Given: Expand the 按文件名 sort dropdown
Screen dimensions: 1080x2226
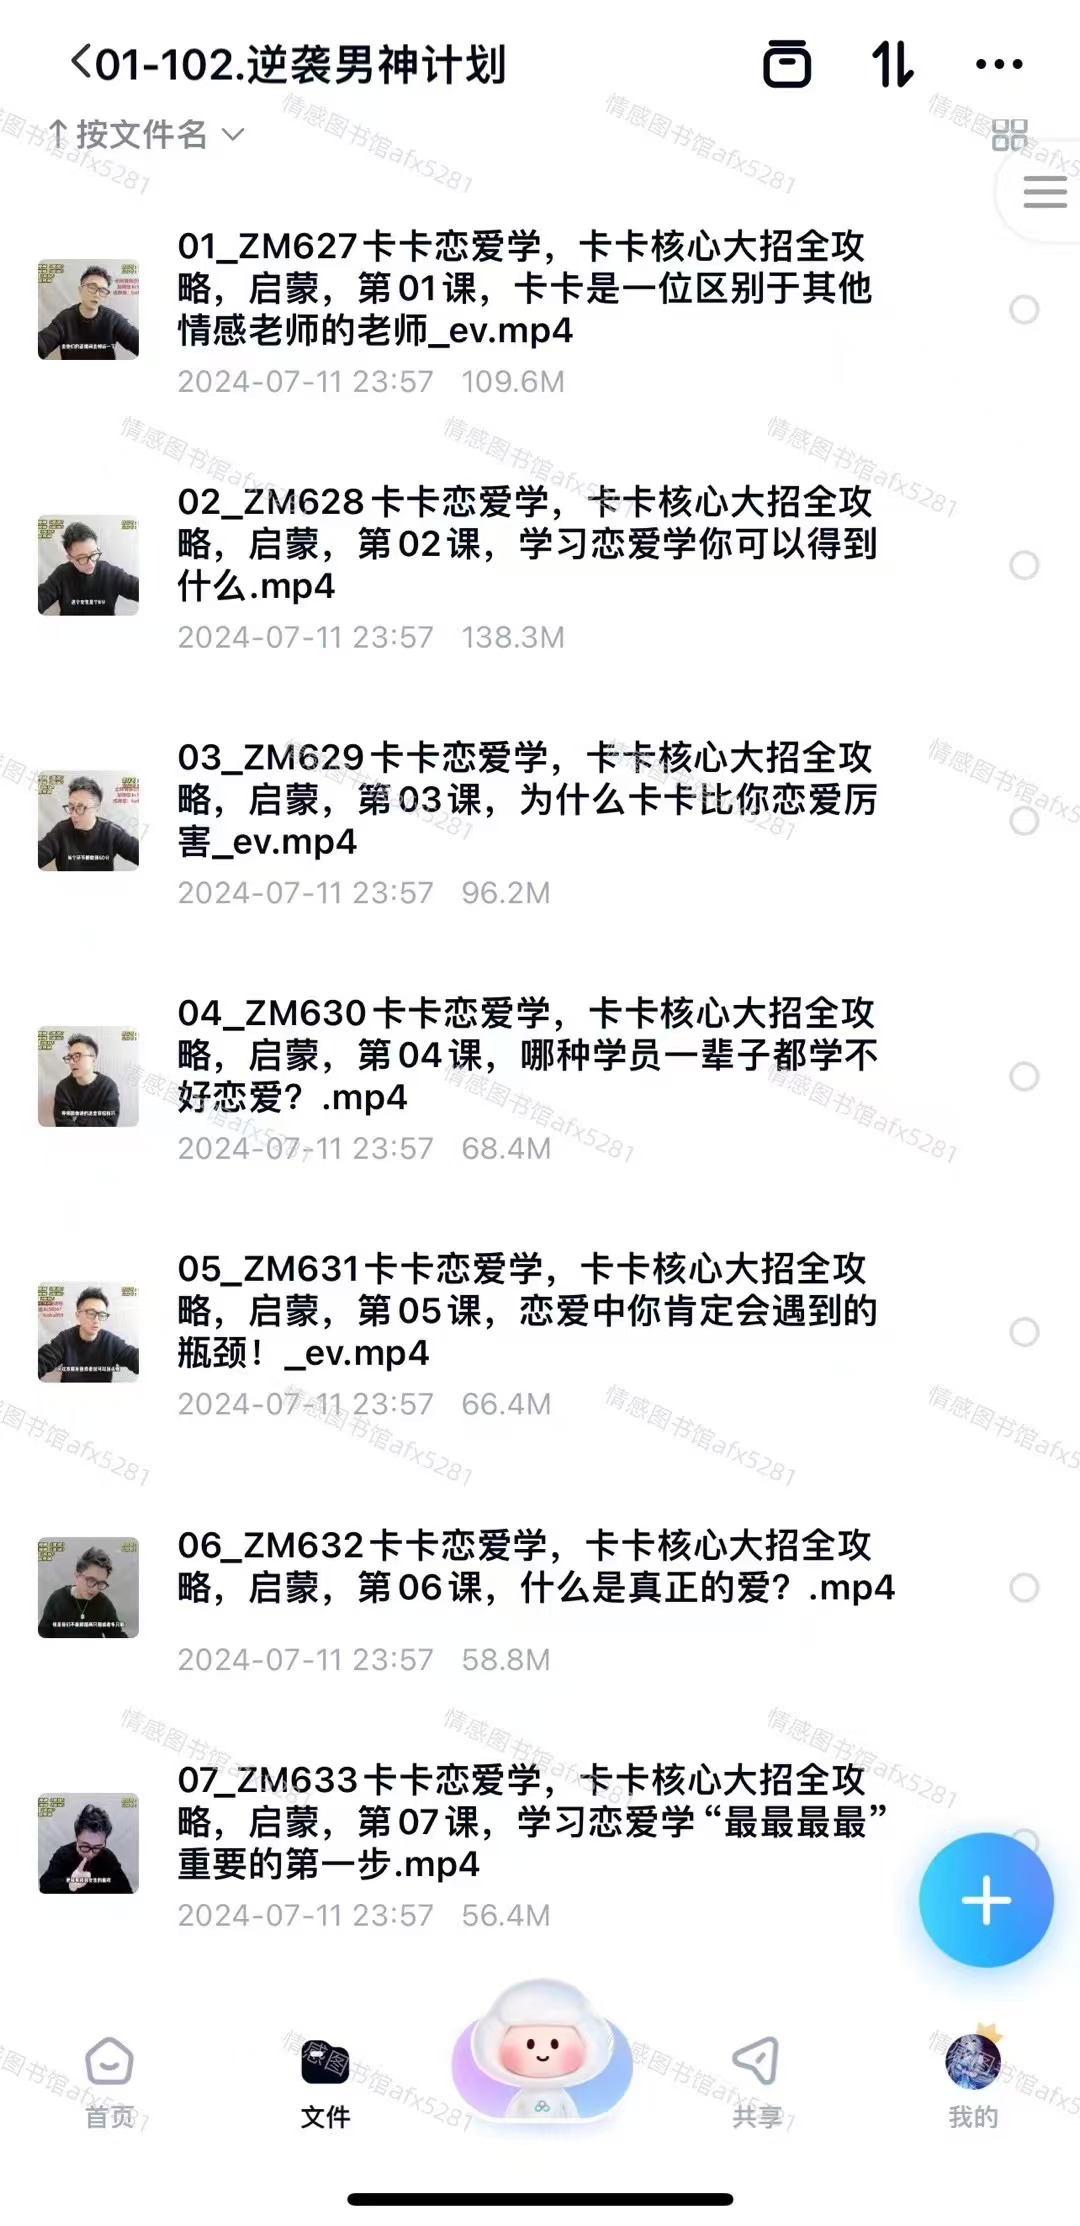Looking at the screenshot, I should tap(145, 134).
